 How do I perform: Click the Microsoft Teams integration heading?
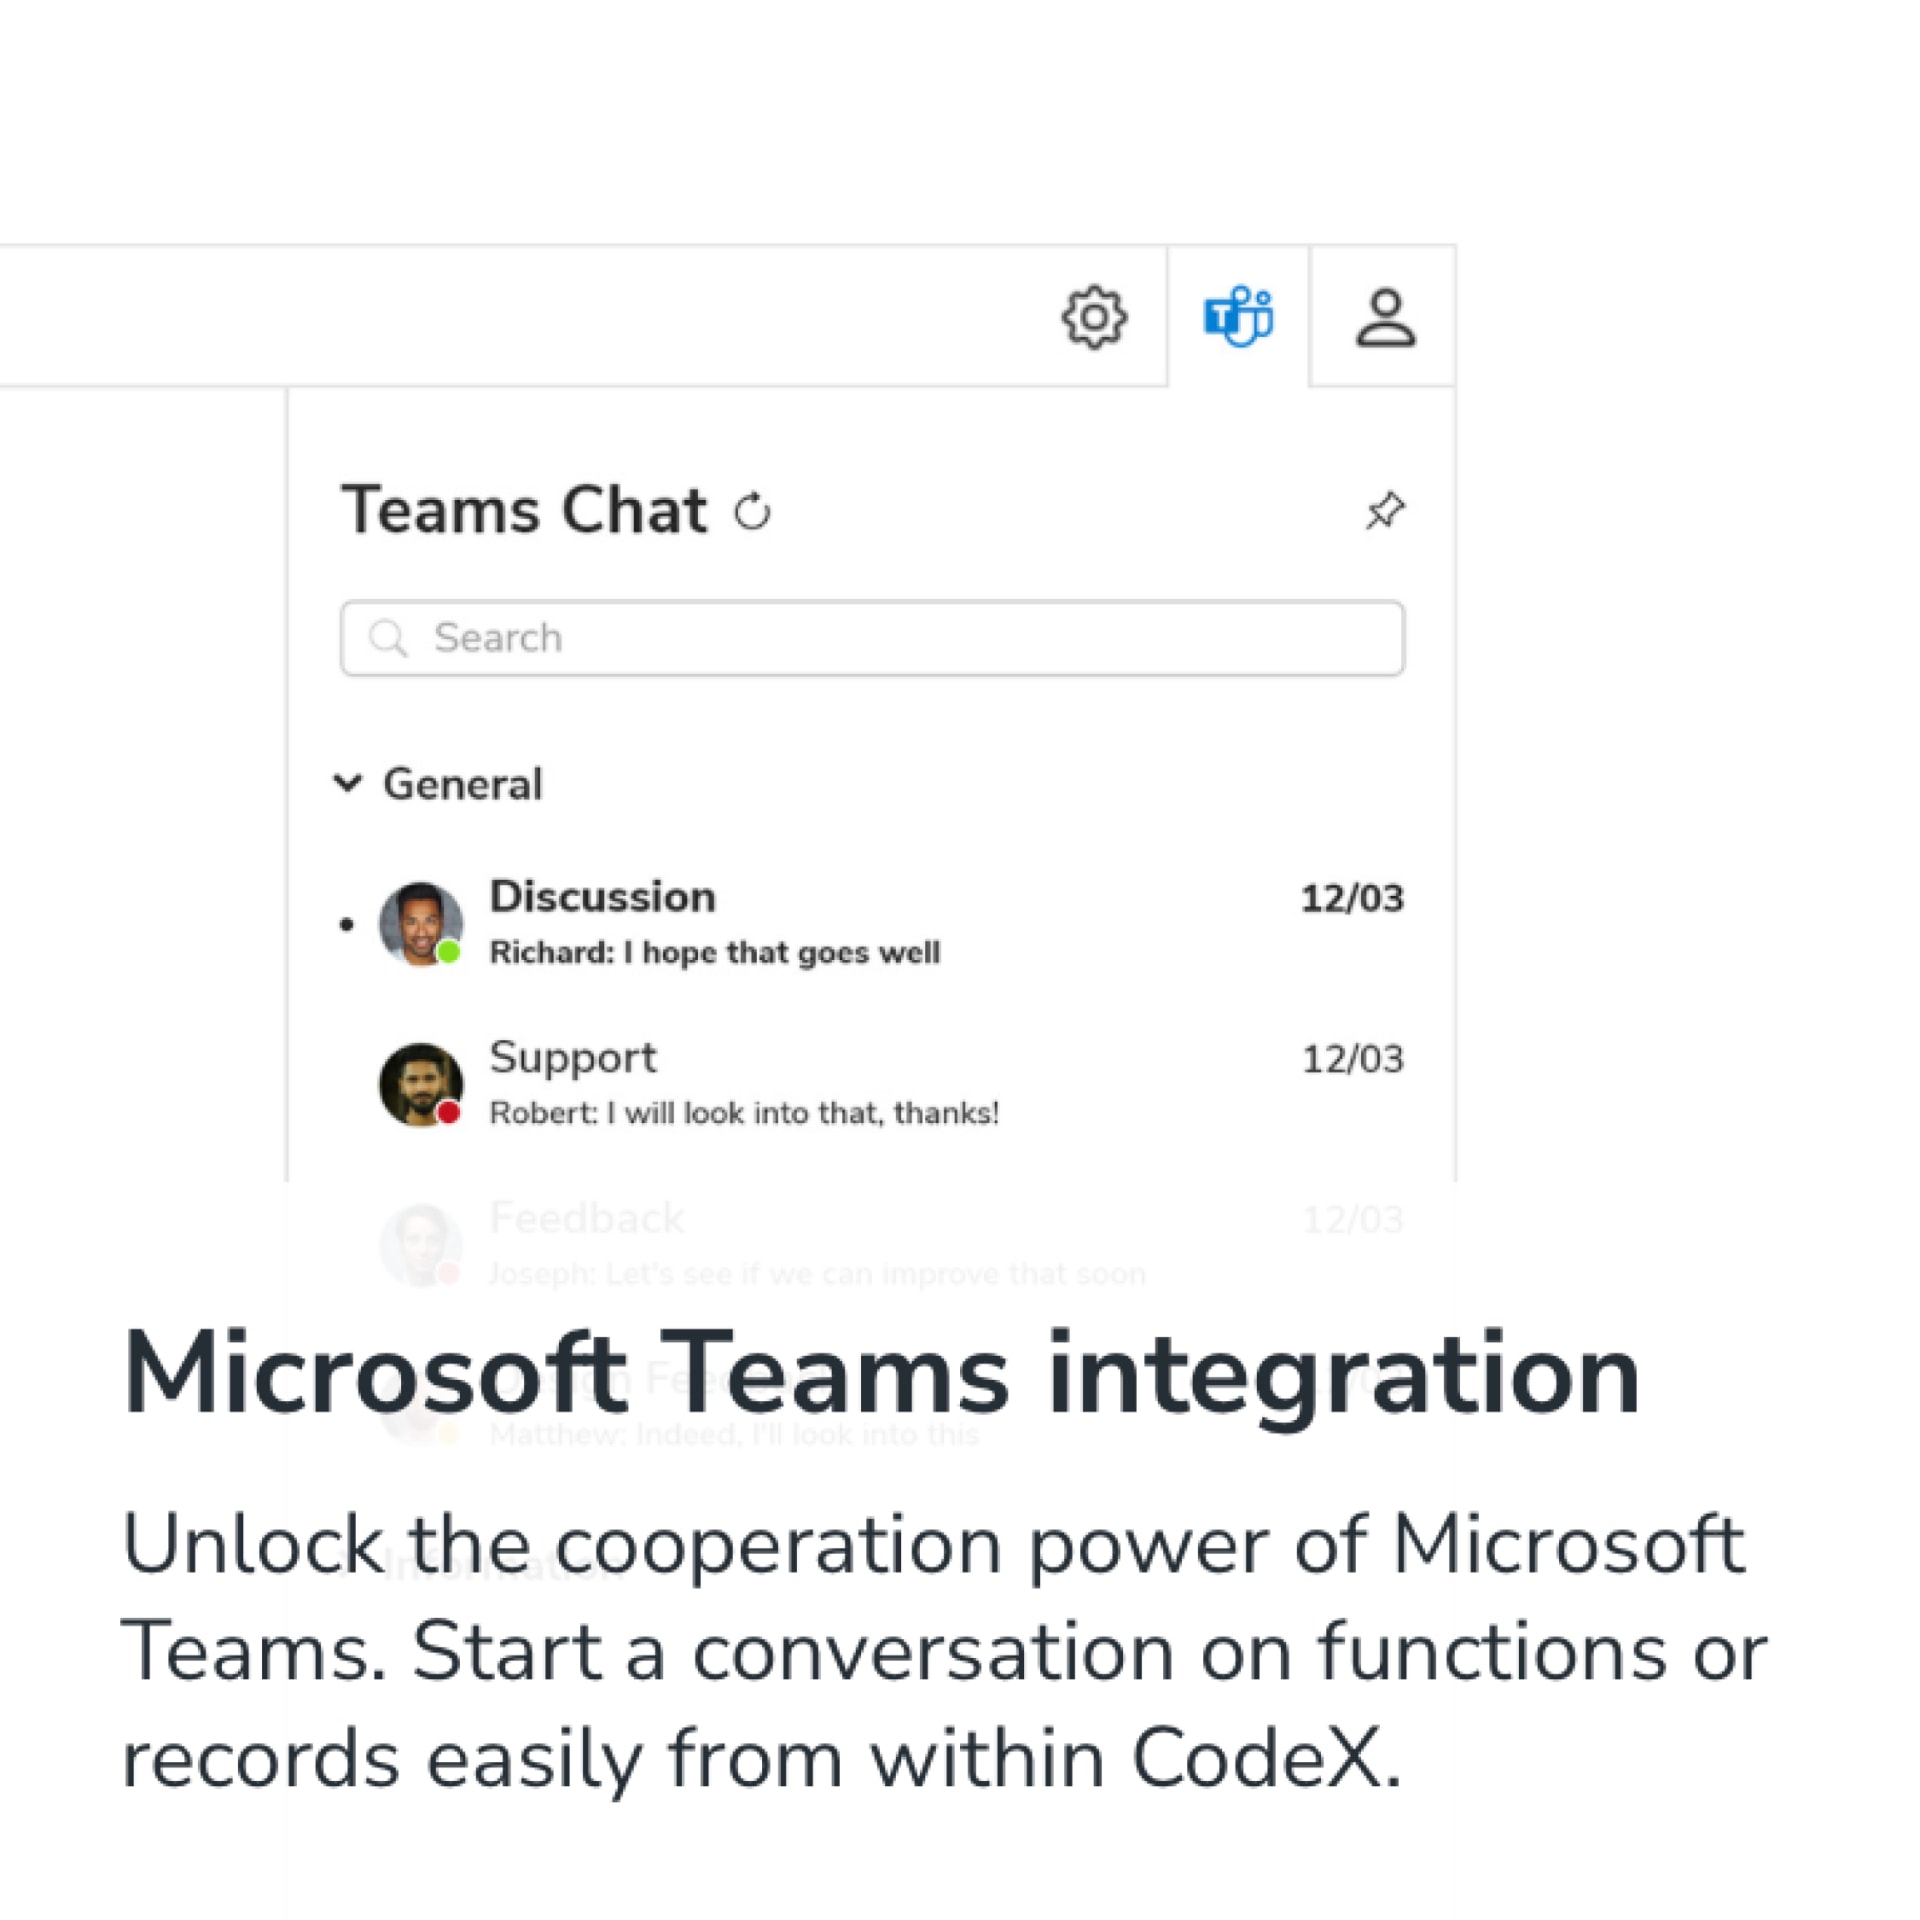click(x=880, y=1373)
